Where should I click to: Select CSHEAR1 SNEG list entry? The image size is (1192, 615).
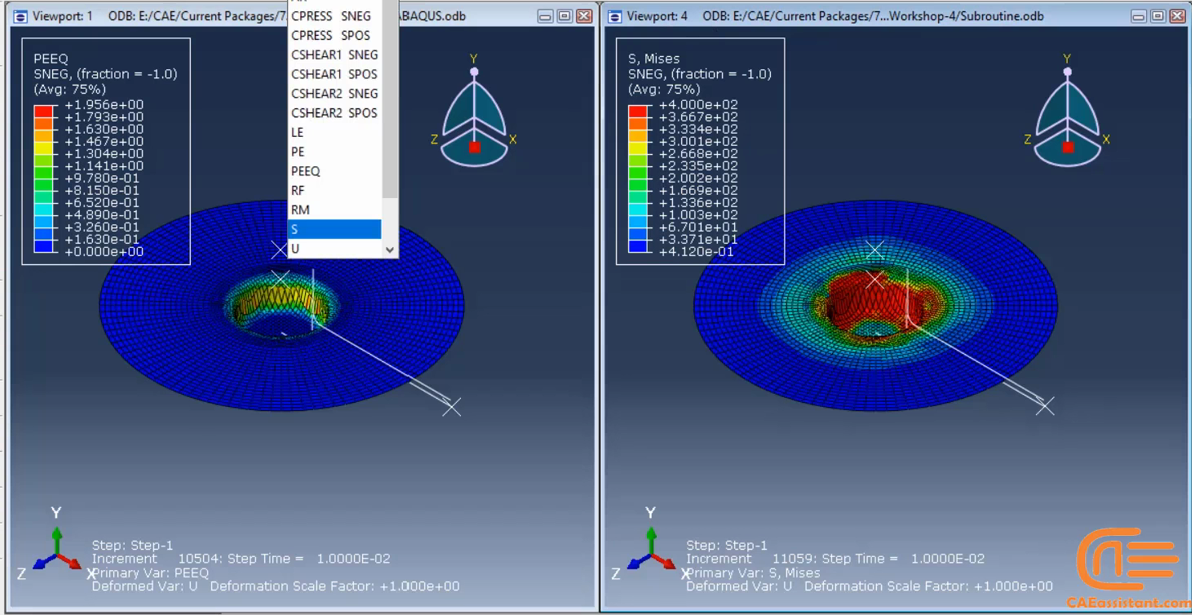click(334, 55)
